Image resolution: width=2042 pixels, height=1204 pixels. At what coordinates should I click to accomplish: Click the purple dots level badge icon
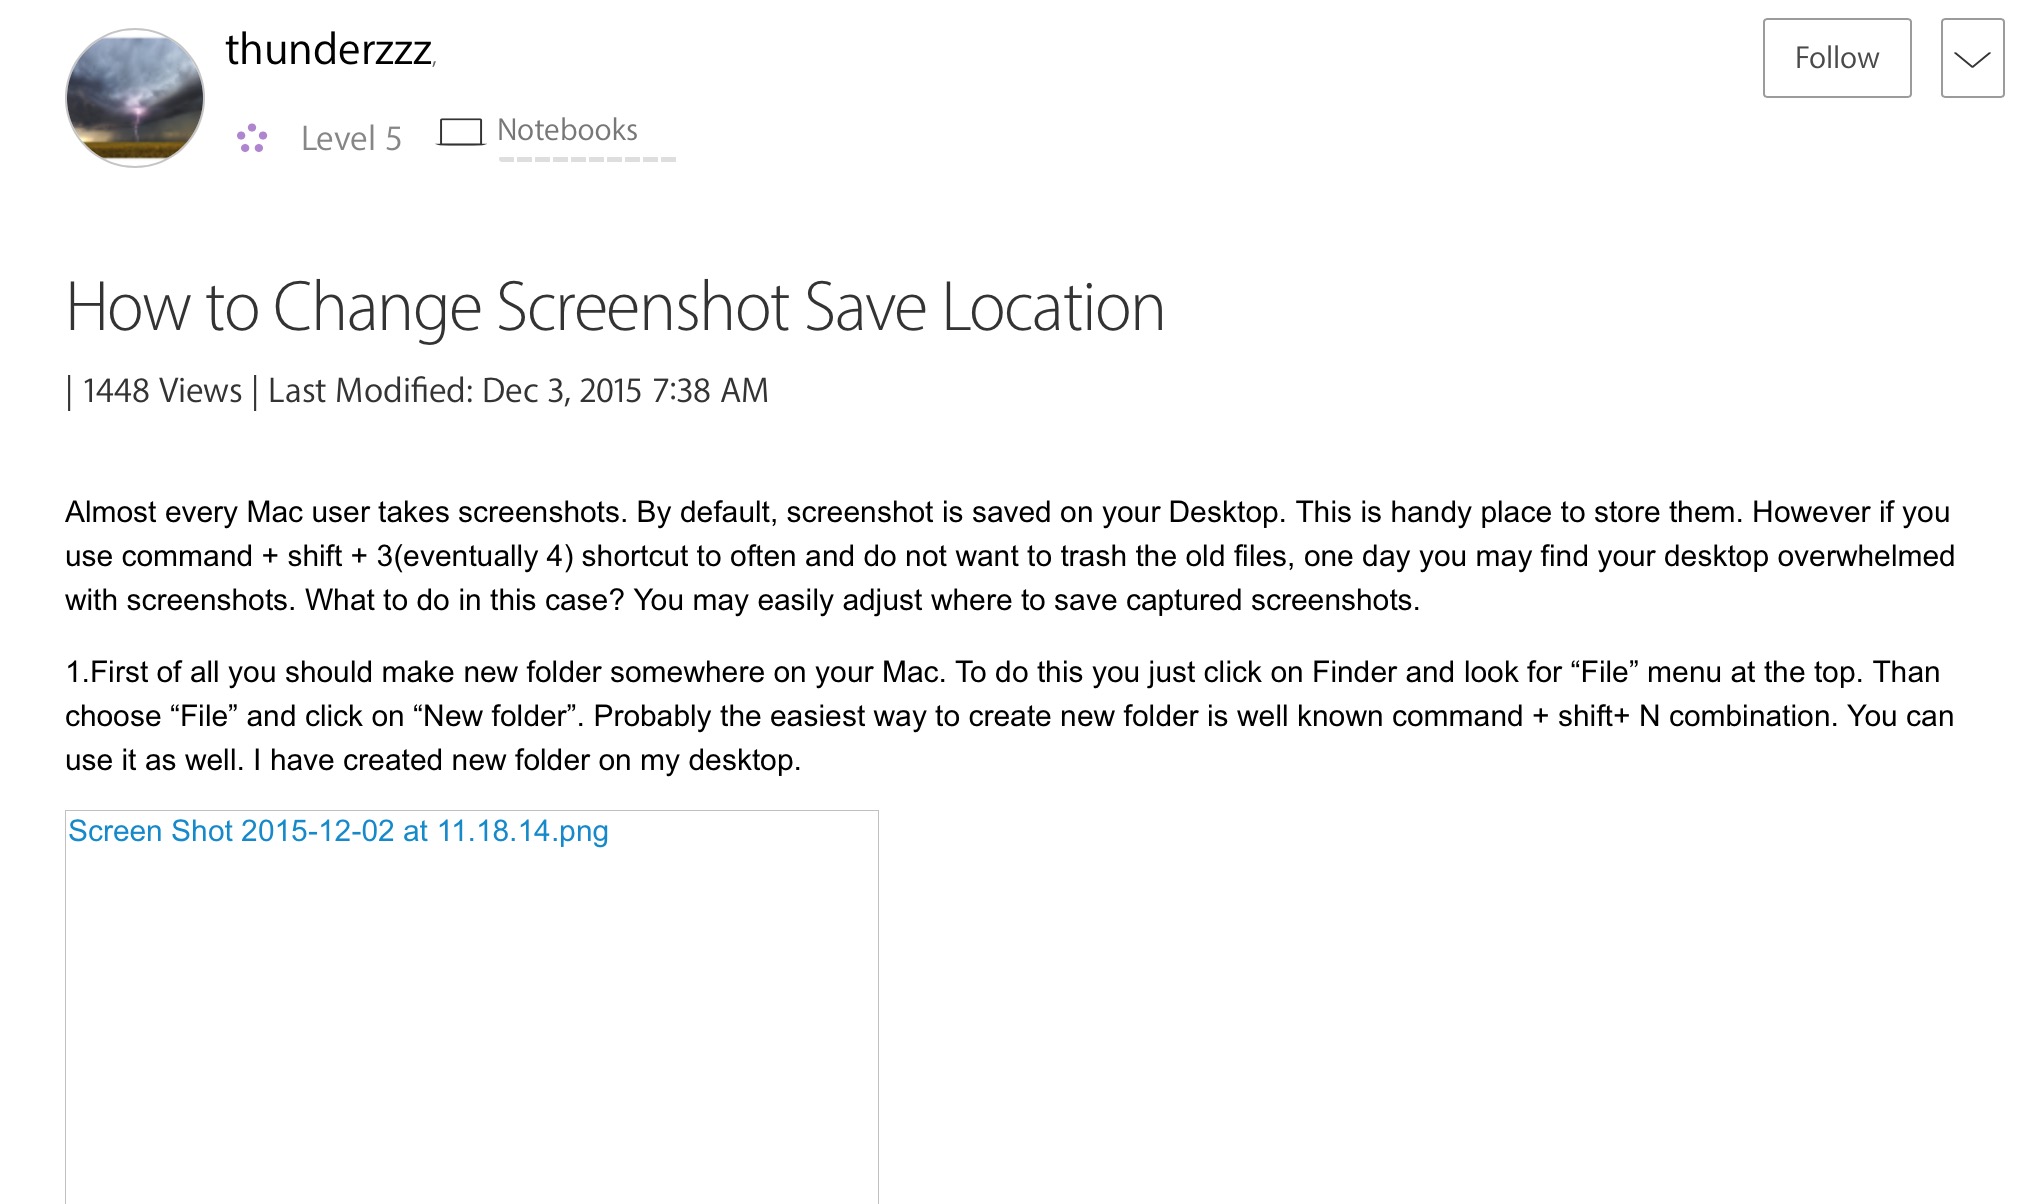pos(252,138)
